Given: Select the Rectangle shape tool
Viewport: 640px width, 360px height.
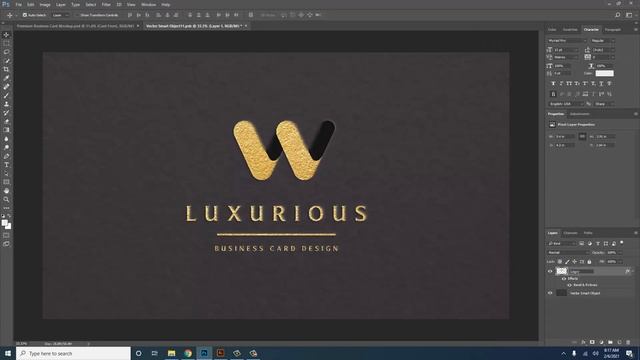Looking at the screenshot, I should click(6, 182).
